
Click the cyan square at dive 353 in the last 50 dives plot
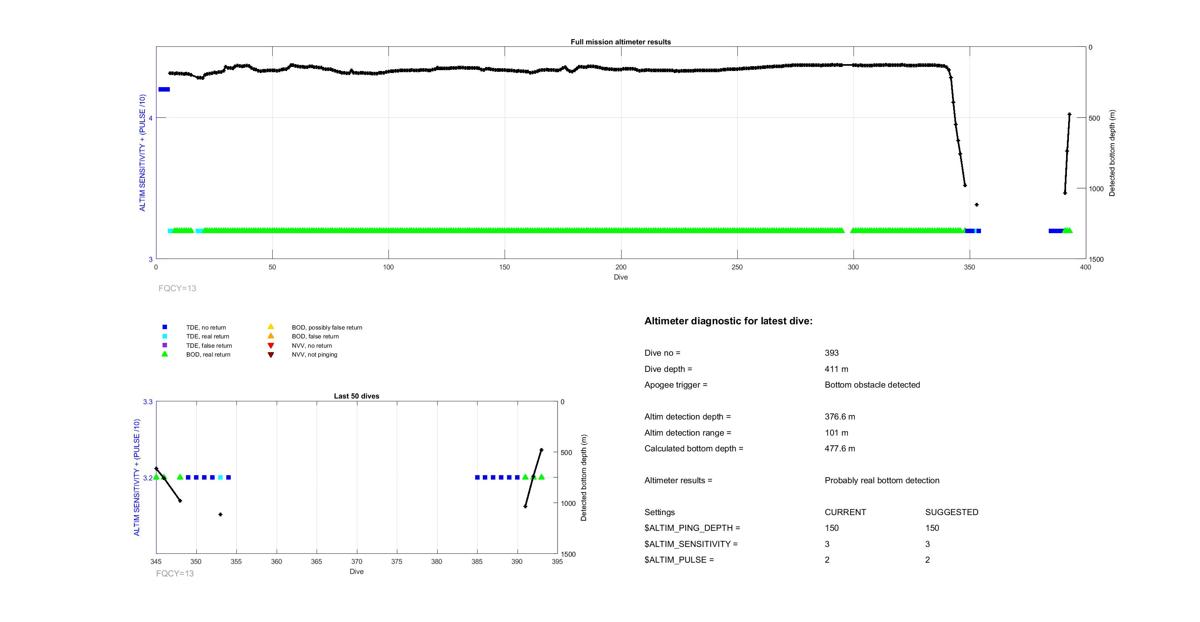220,477
